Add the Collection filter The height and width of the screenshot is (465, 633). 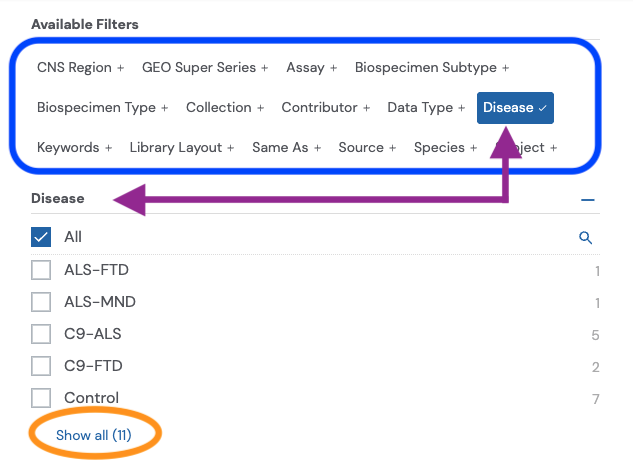tap(225, 107)
